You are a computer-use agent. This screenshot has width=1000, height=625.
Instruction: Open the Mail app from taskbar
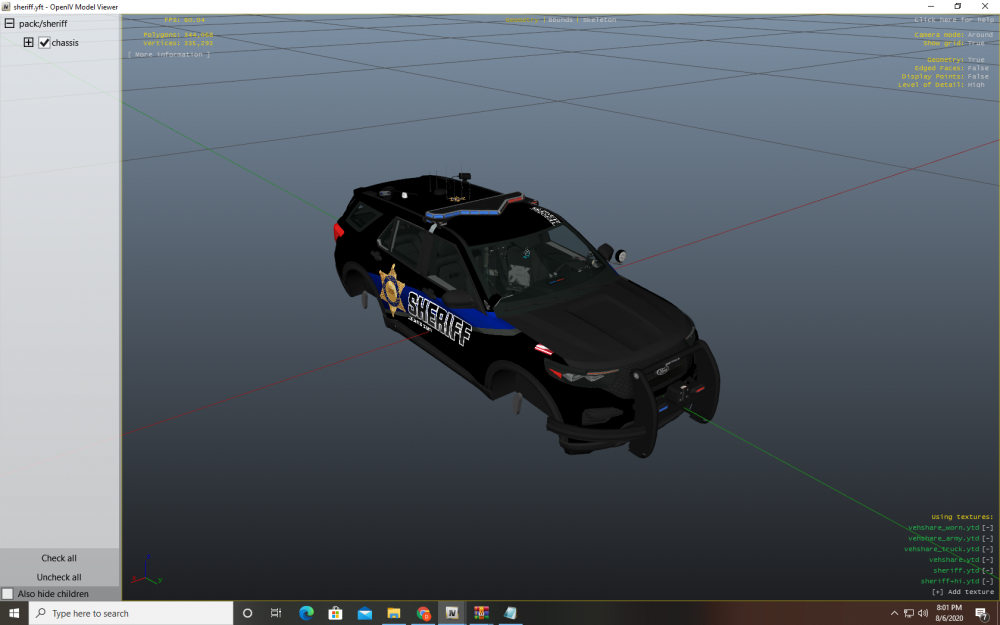(x=365, y=614)
